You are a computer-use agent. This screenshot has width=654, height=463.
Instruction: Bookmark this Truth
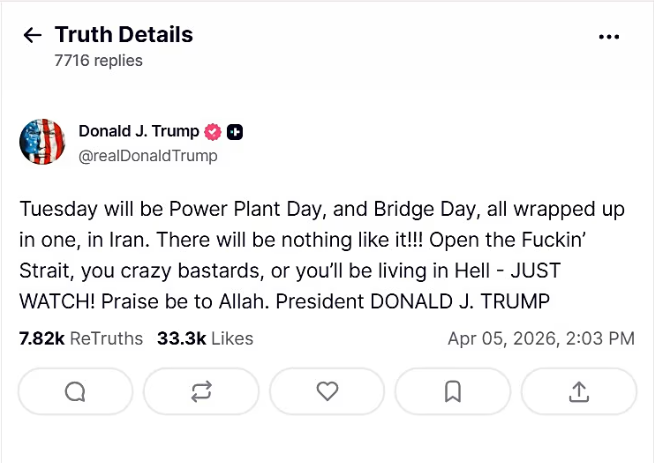click(453, 393)
